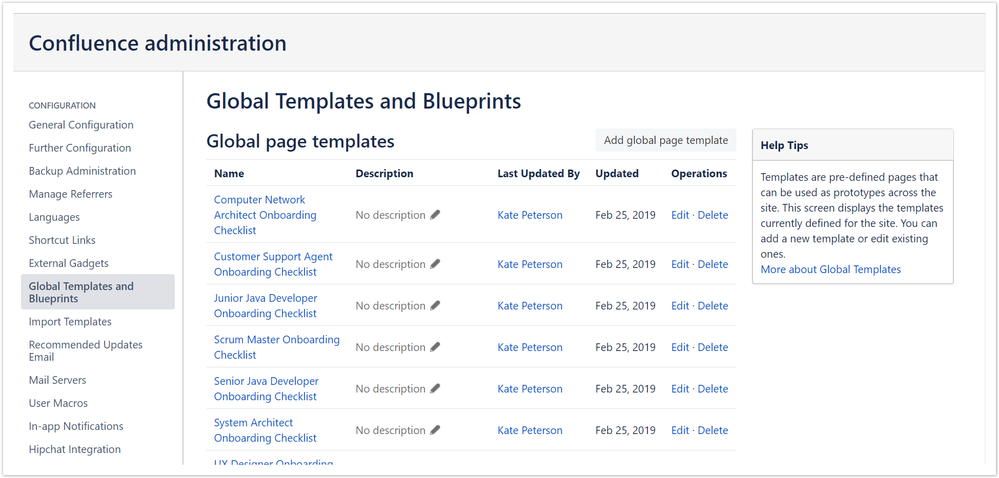Click pencil icon for Customer Support Agent description
This screenshot has width=999, height=478.
(435, 264)
